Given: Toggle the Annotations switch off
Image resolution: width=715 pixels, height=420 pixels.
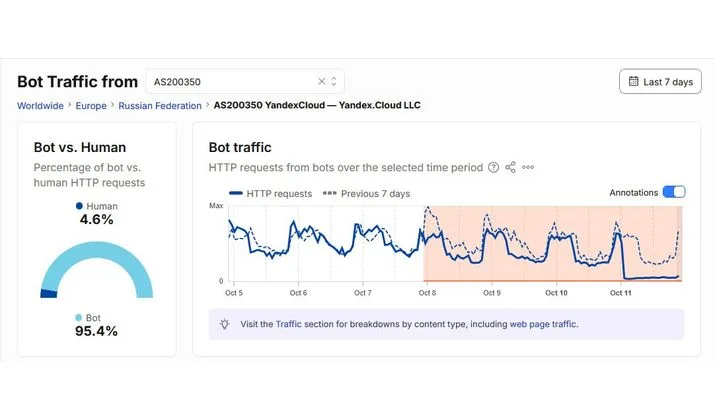Looking at the screenshot, I should [674, 192].
